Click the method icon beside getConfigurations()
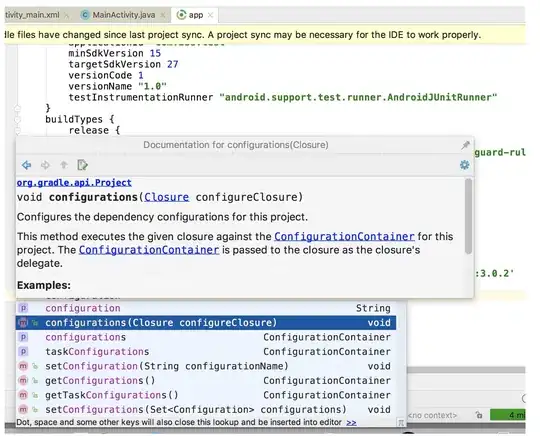The height and width of the screenshot is (436, 540). tap(23, 381)
